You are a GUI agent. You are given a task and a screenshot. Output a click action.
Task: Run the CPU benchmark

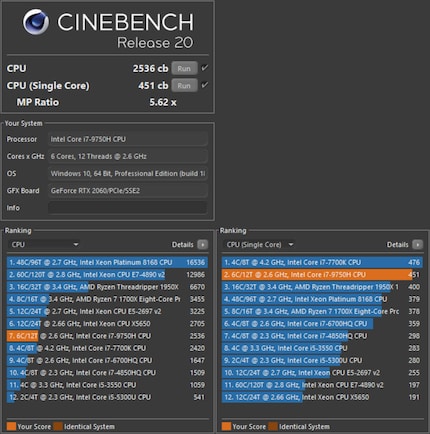pos(184,68)
